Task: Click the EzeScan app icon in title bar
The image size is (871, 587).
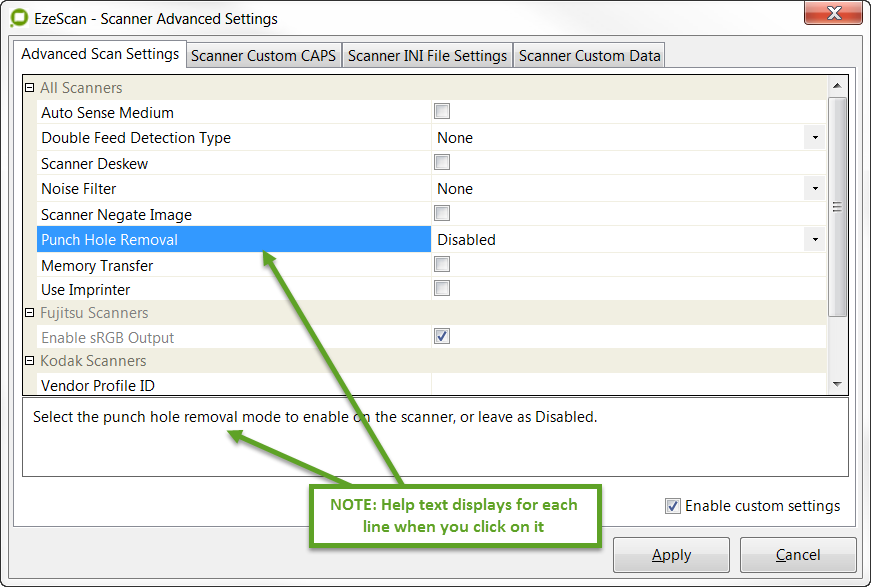Action: tap(18, 18)
